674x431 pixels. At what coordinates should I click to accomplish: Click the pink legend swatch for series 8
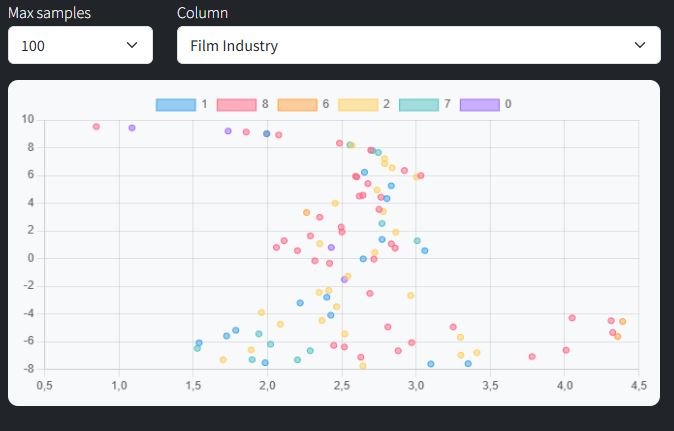(x=235, y=104)
